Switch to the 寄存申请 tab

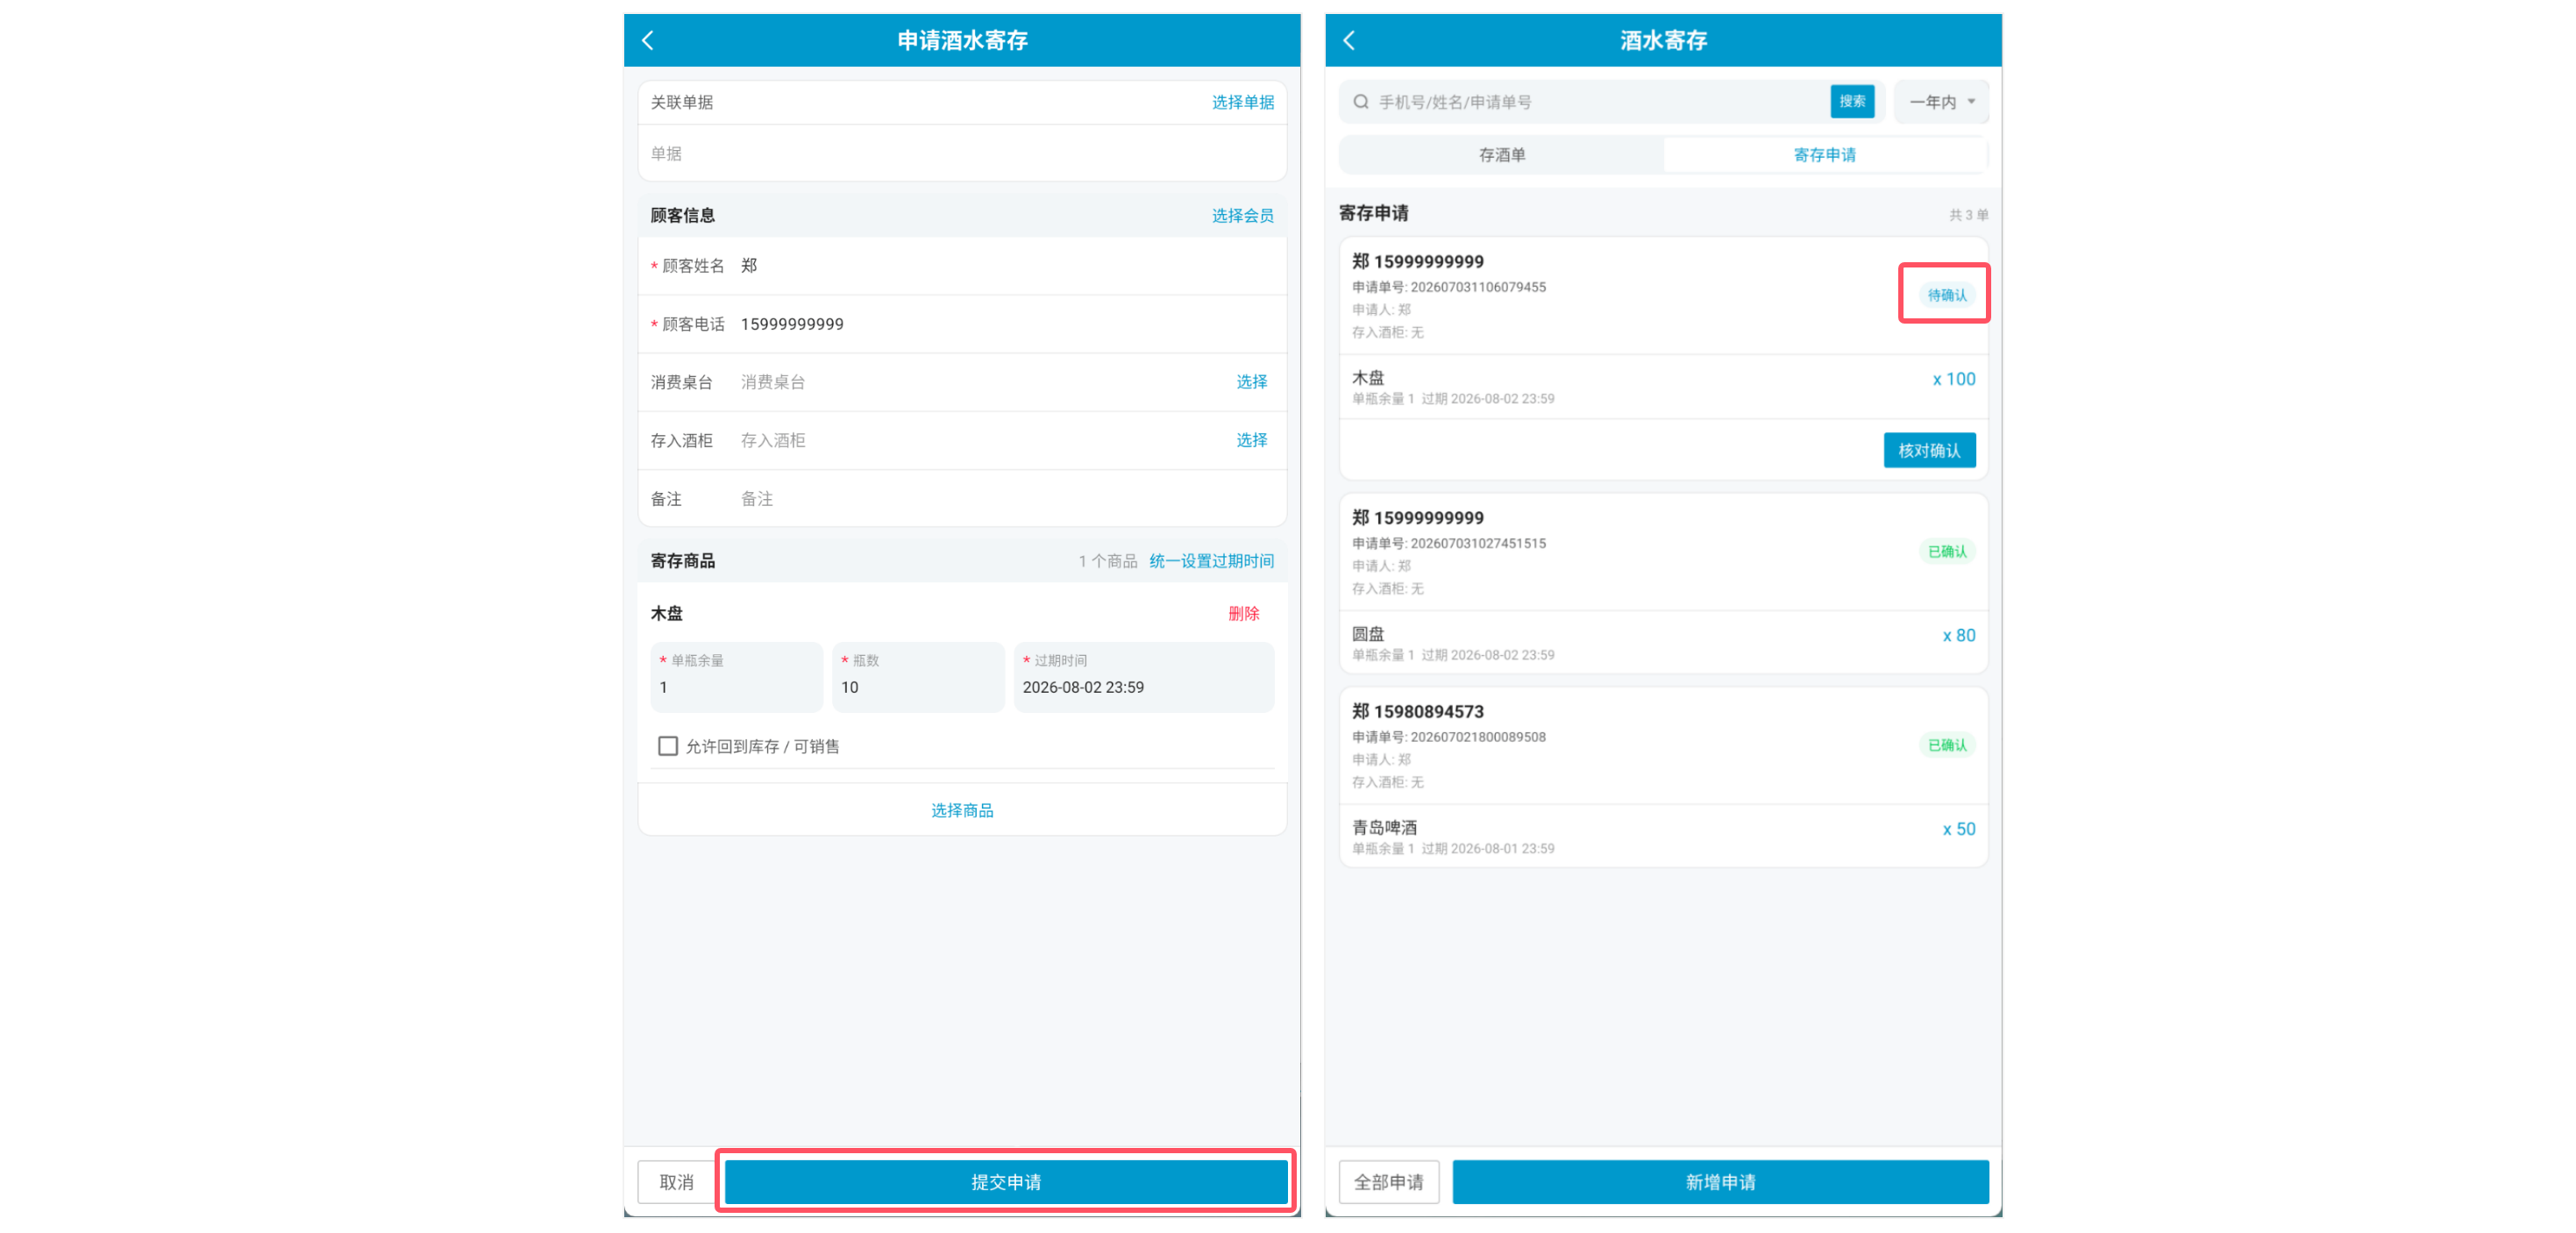[1824, 155]
